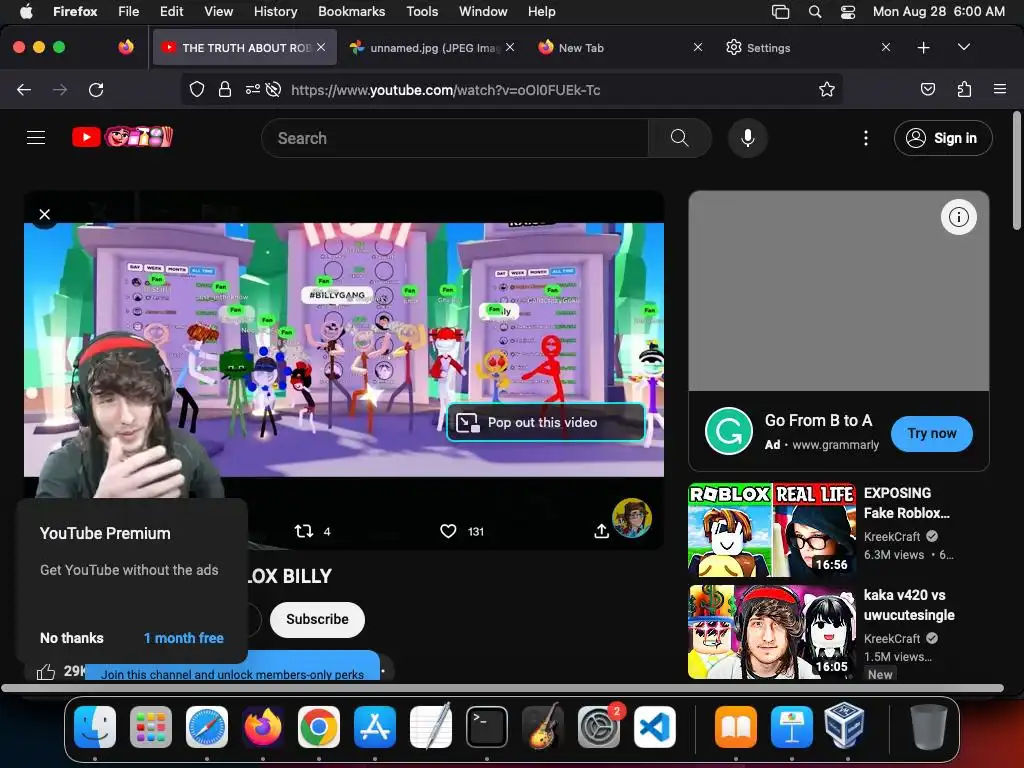1024x768 pixels.
Task: Expand the list all tabs chevron
Action: (x=963, y=48)
